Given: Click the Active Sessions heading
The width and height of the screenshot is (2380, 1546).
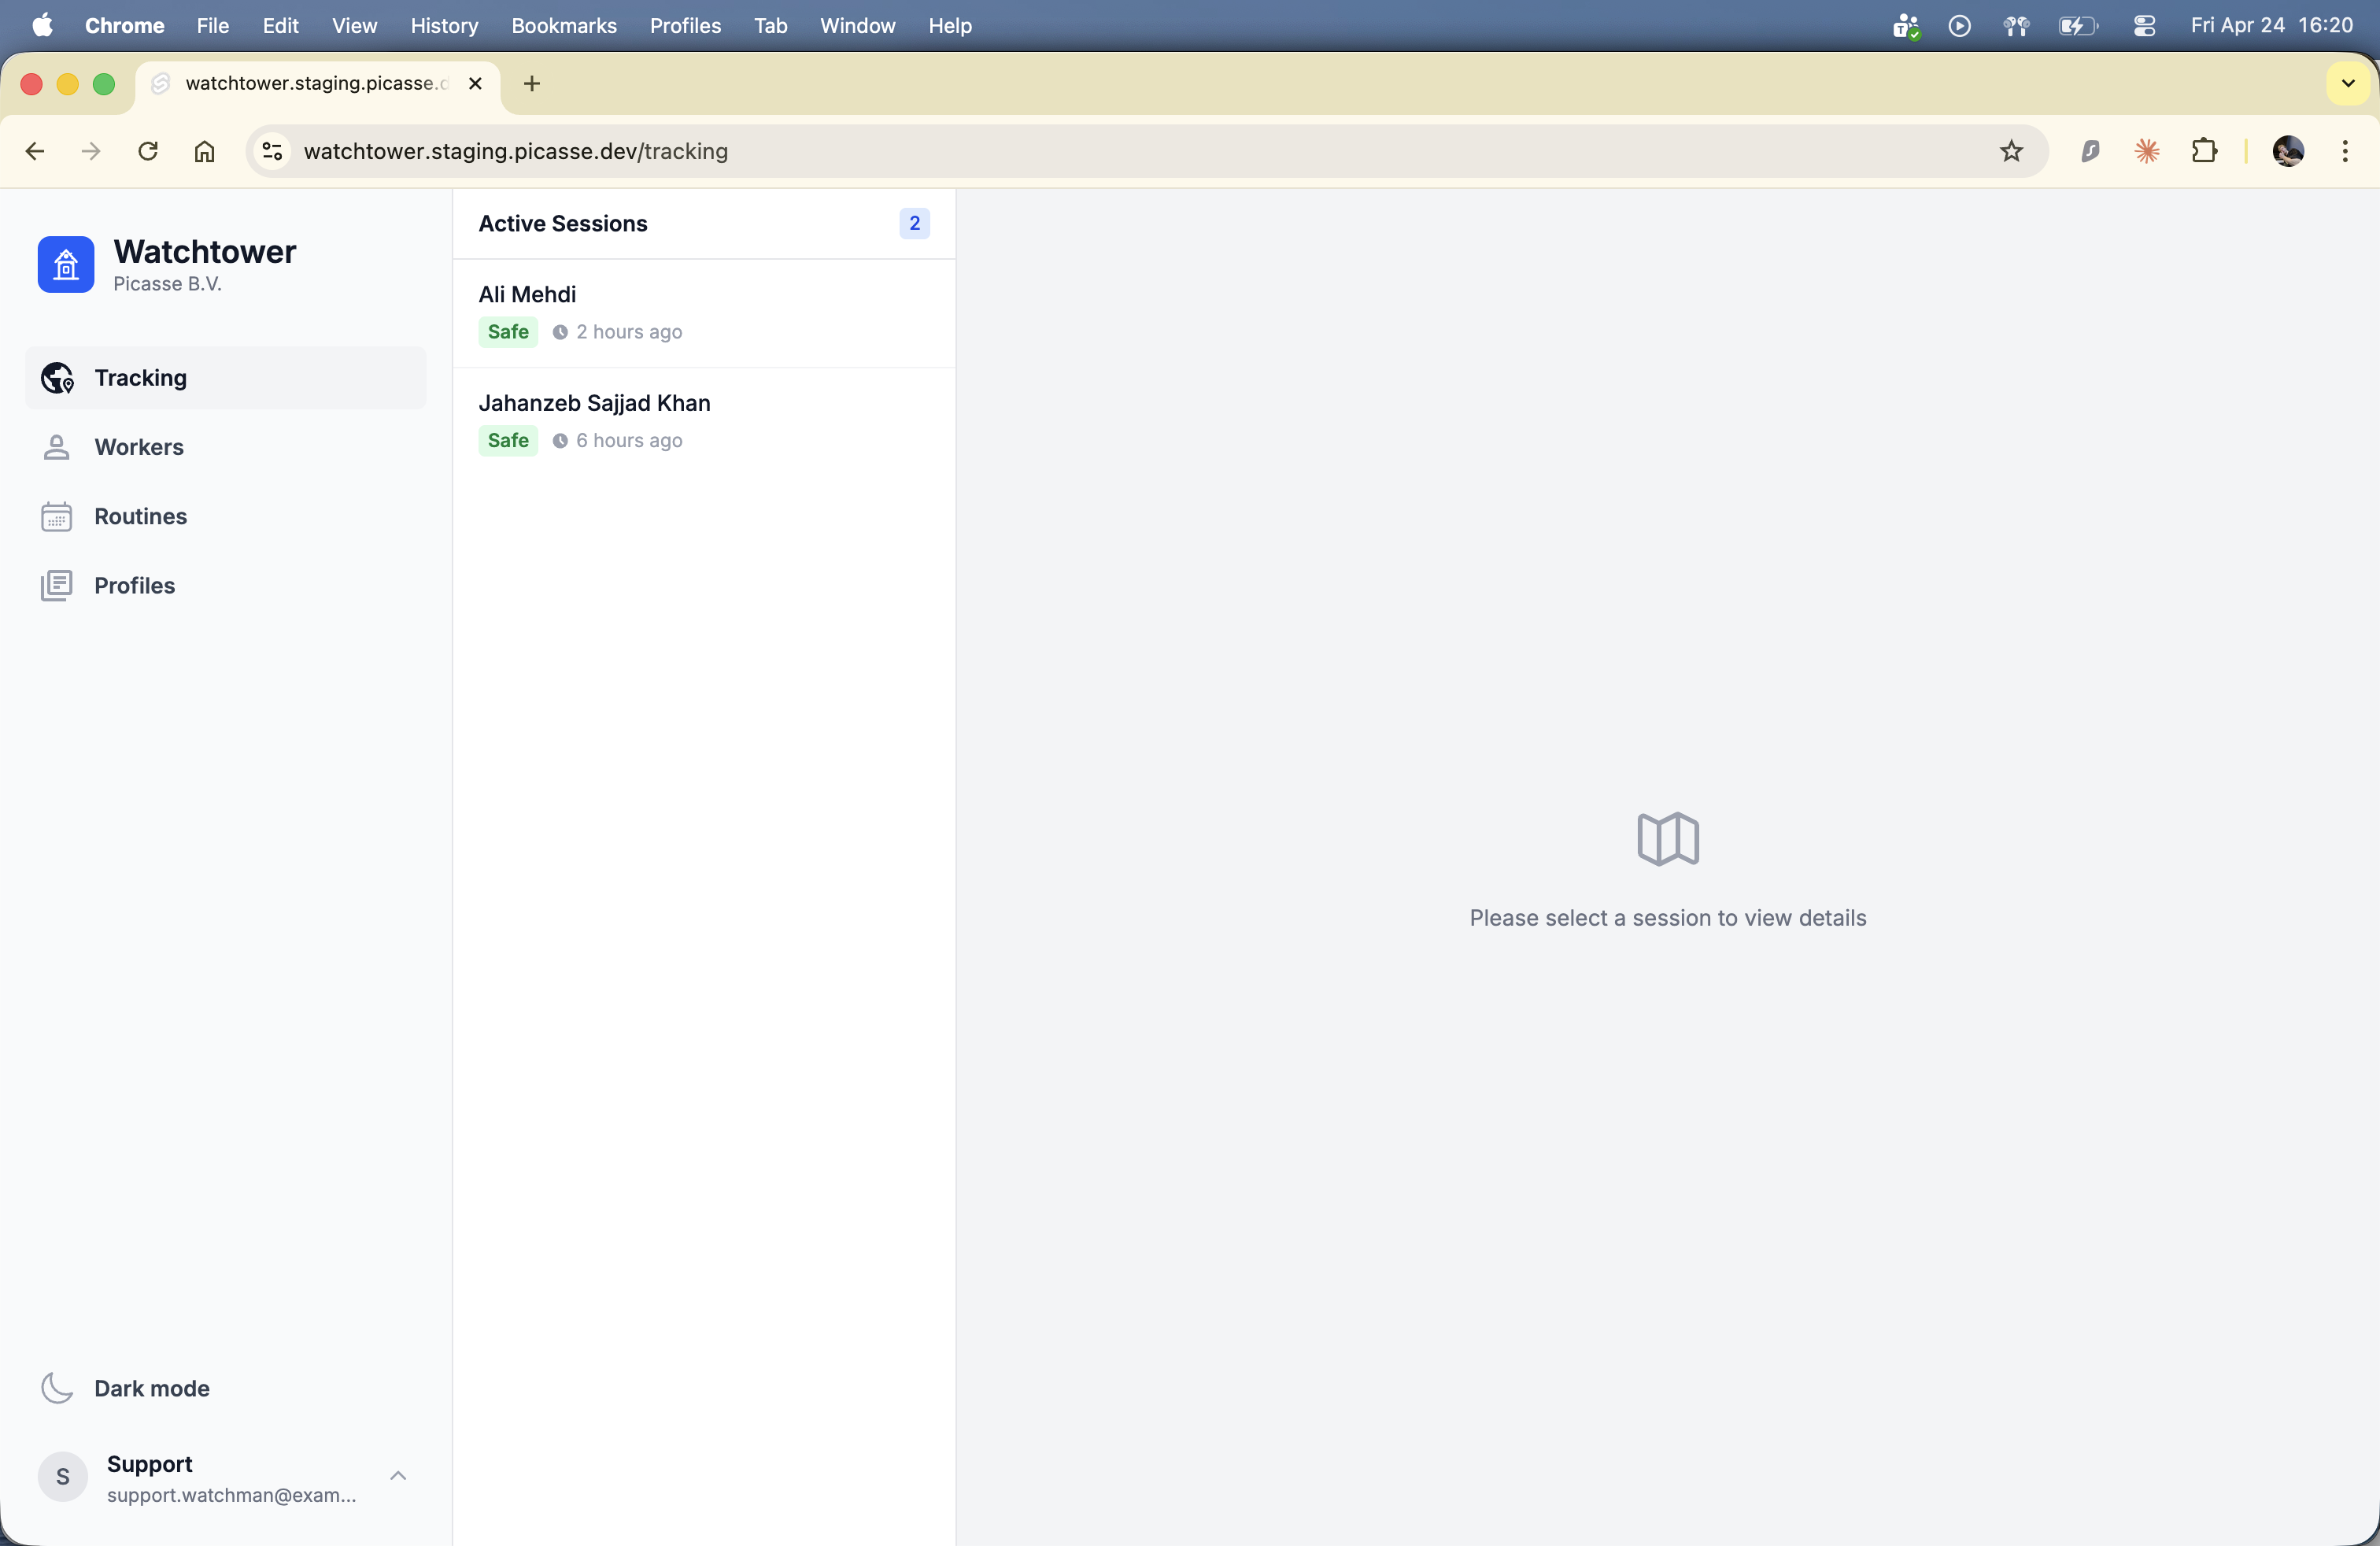Looking at the screenshot, I should pos(563,223).
